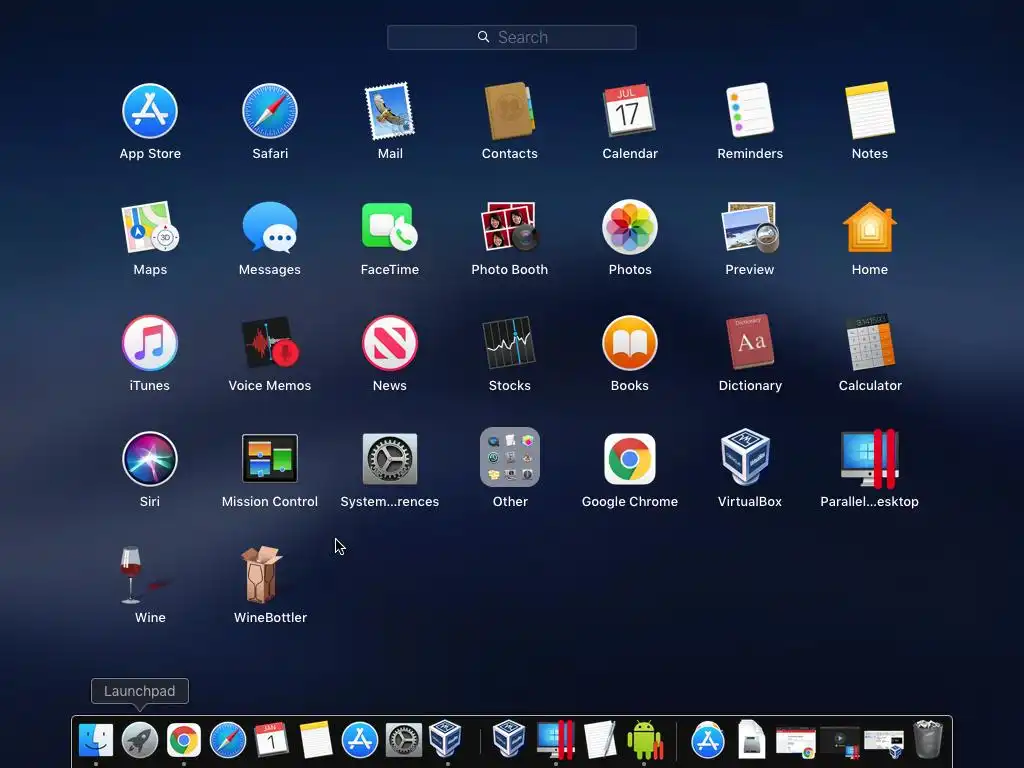Click the Launchpad rocket icon in the Dock
1024x768 pixels.
click(140, 741)
